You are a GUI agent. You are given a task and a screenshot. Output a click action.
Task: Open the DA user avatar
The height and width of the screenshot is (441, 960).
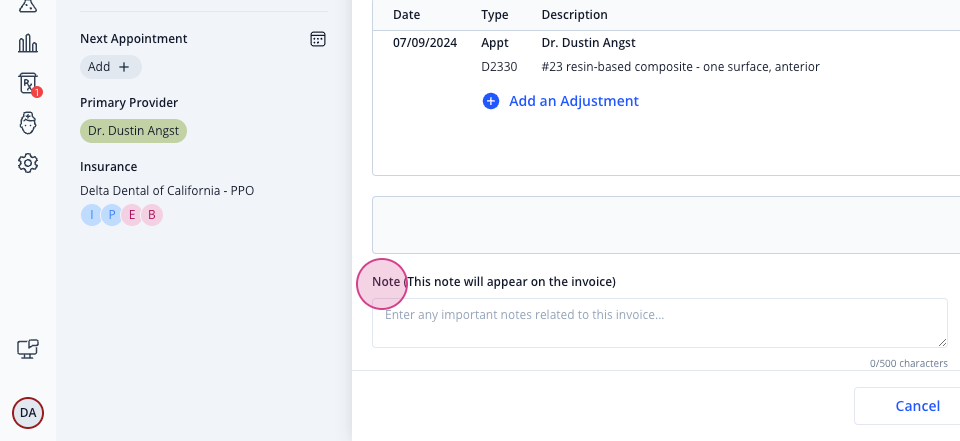coord(28,413)
